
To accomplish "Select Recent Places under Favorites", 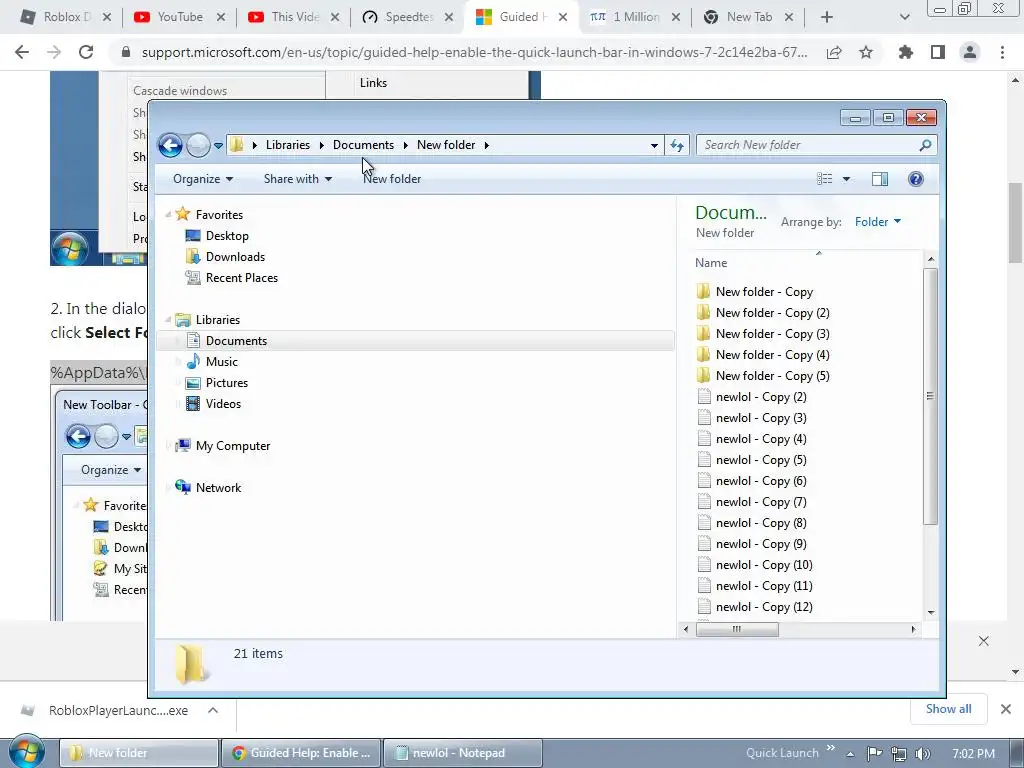I will [x=242, y=278].
